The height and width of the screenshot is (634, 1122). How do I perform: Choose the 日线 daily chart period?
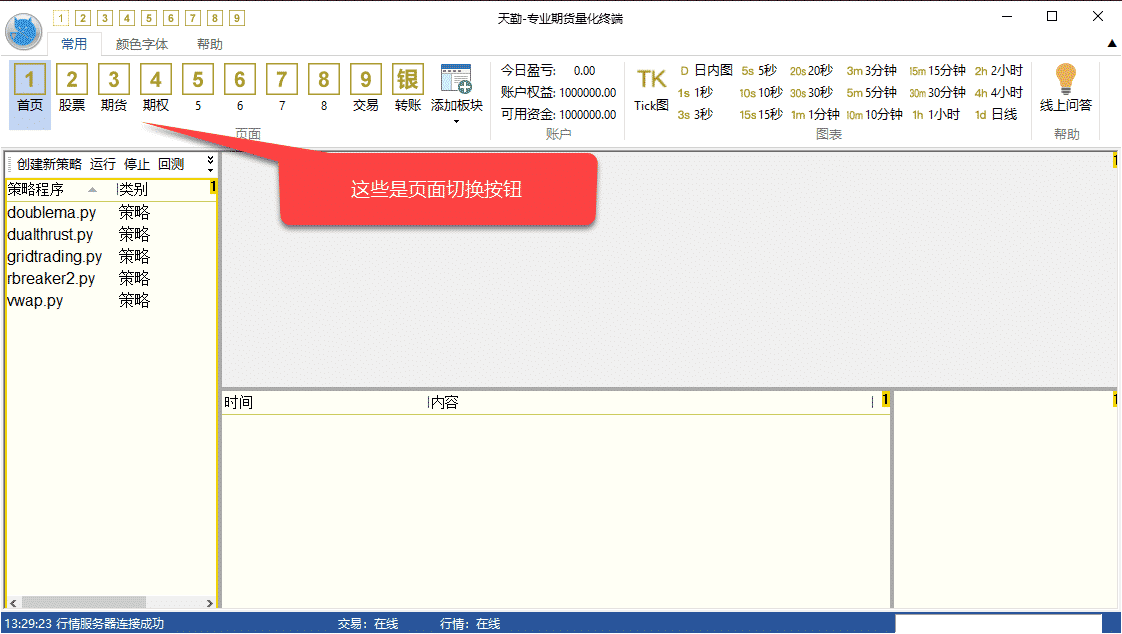[996, 114]
